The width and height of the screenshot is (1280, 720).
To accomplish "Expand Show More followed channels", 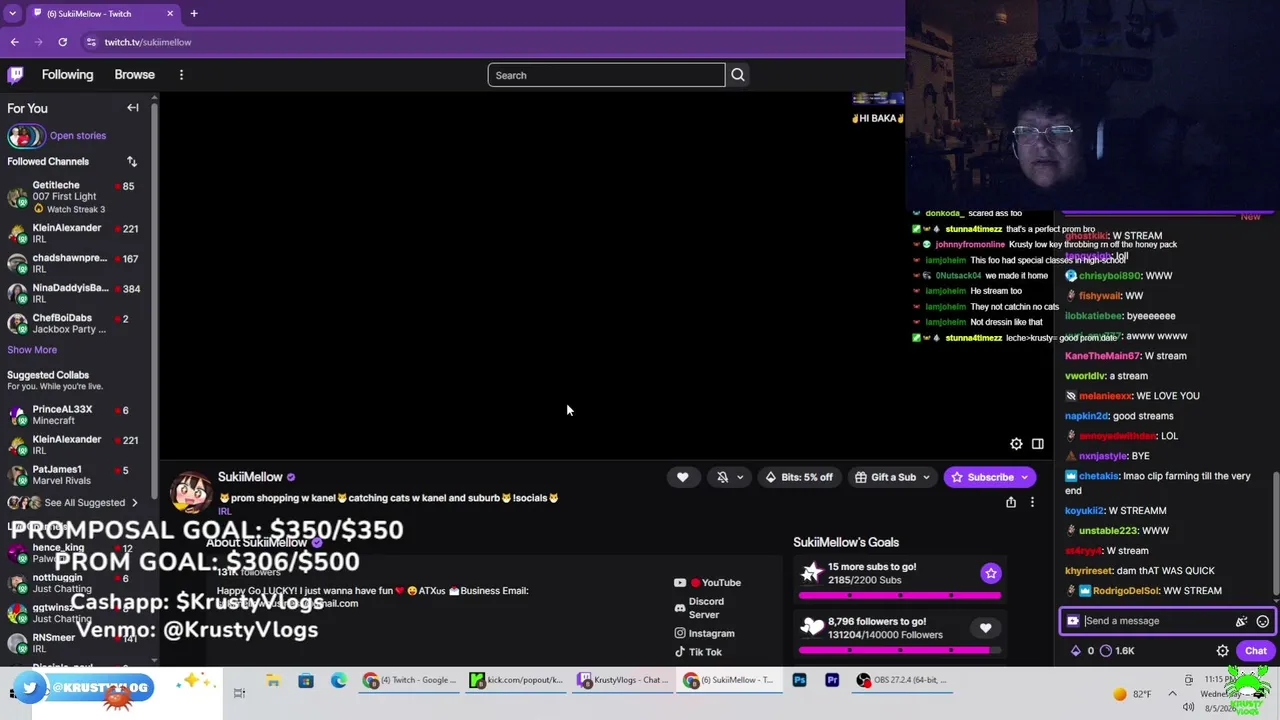I will (32, 350).
